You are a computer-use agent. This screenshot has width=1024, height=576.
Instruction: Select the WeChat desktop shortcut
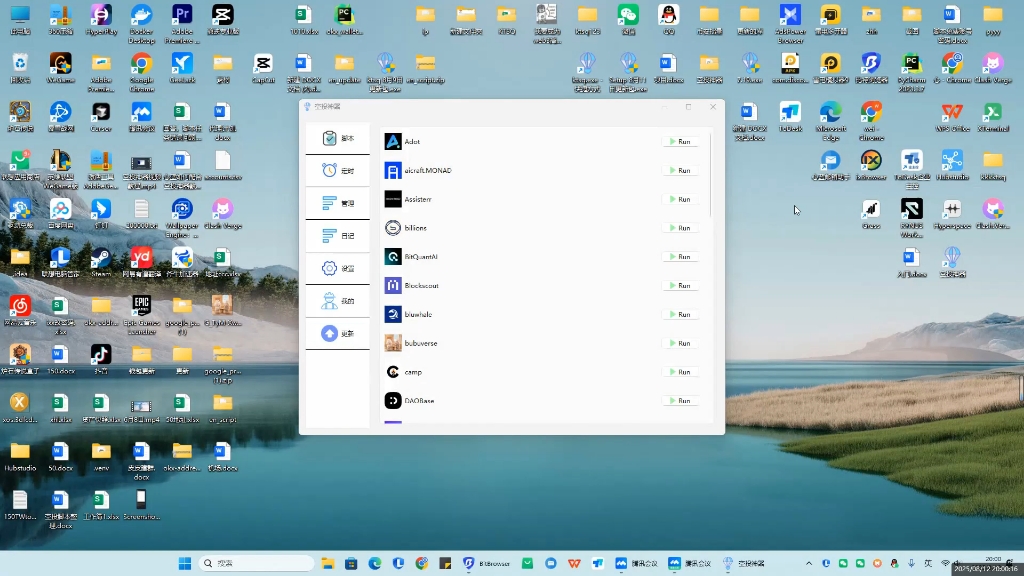click(628, 20)
